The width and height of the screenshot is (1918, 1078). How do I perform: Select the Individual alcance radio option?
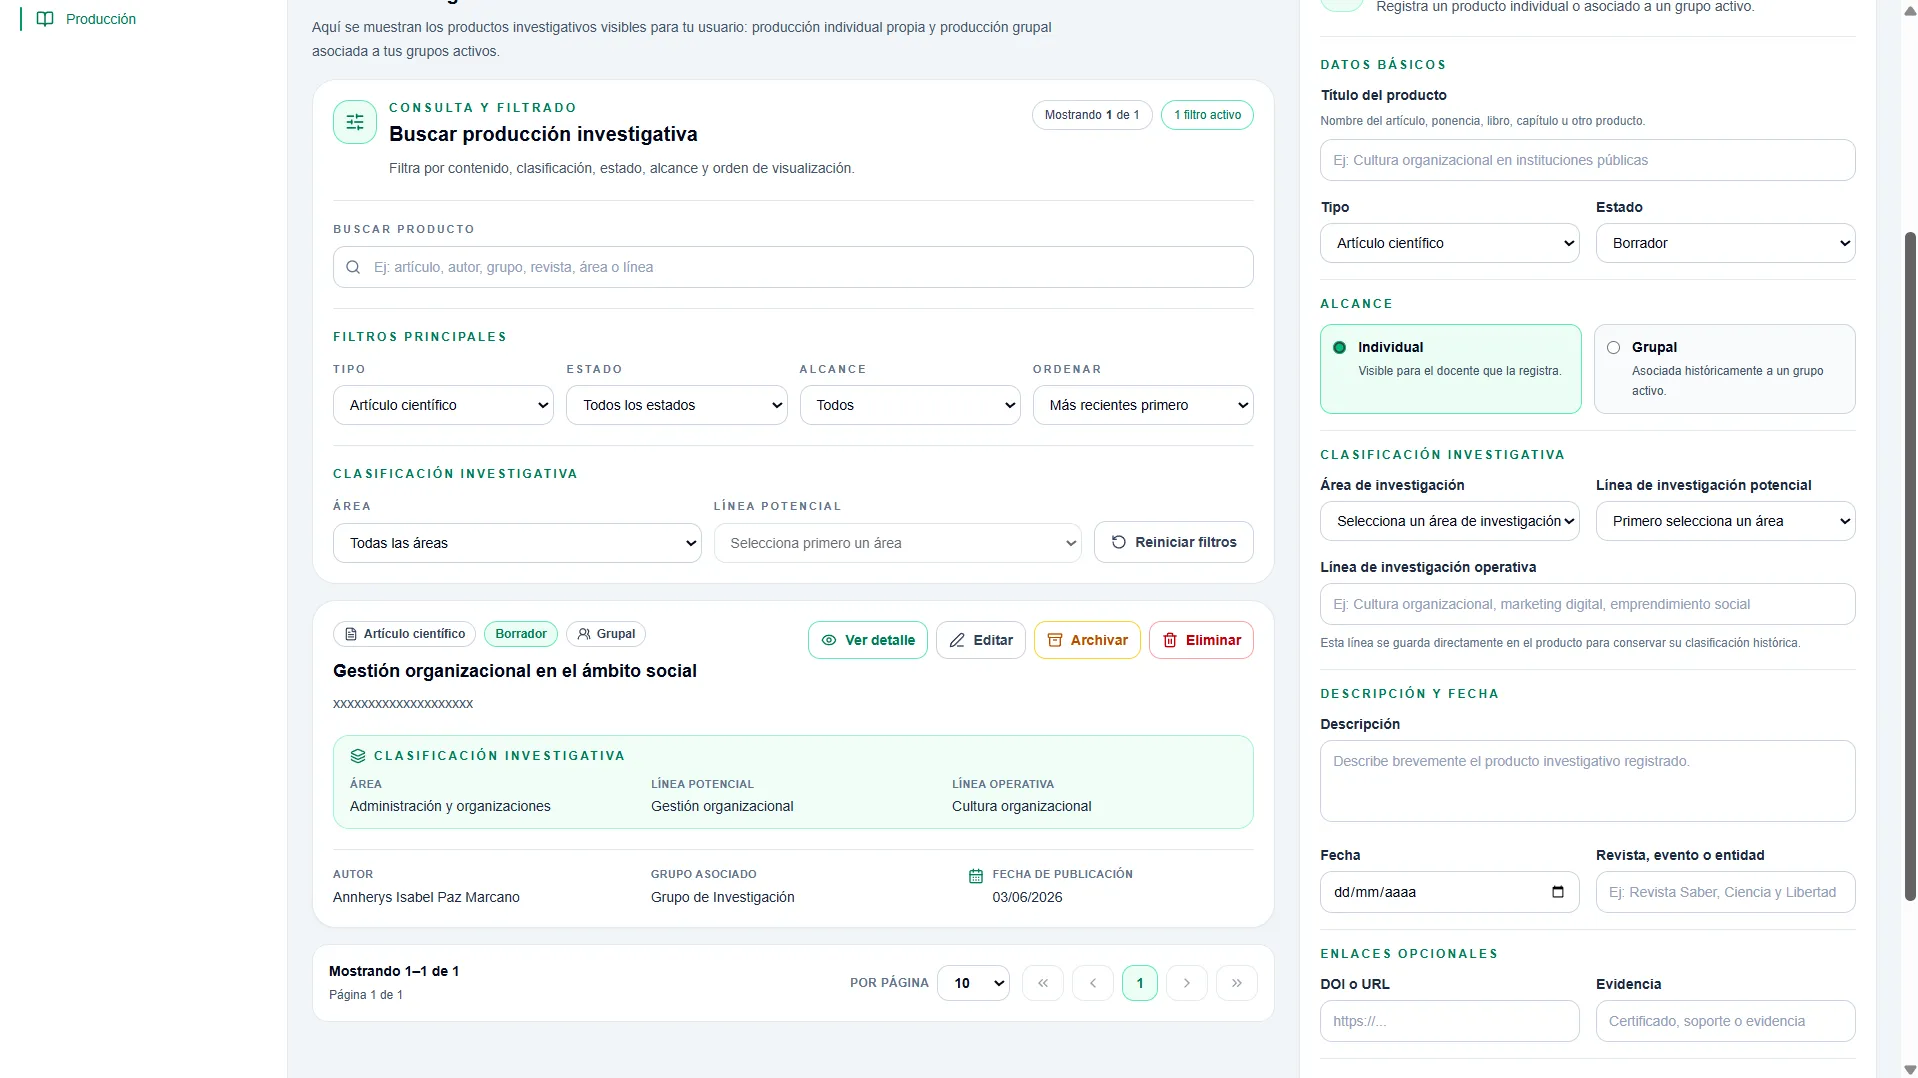coord(1339,347)
